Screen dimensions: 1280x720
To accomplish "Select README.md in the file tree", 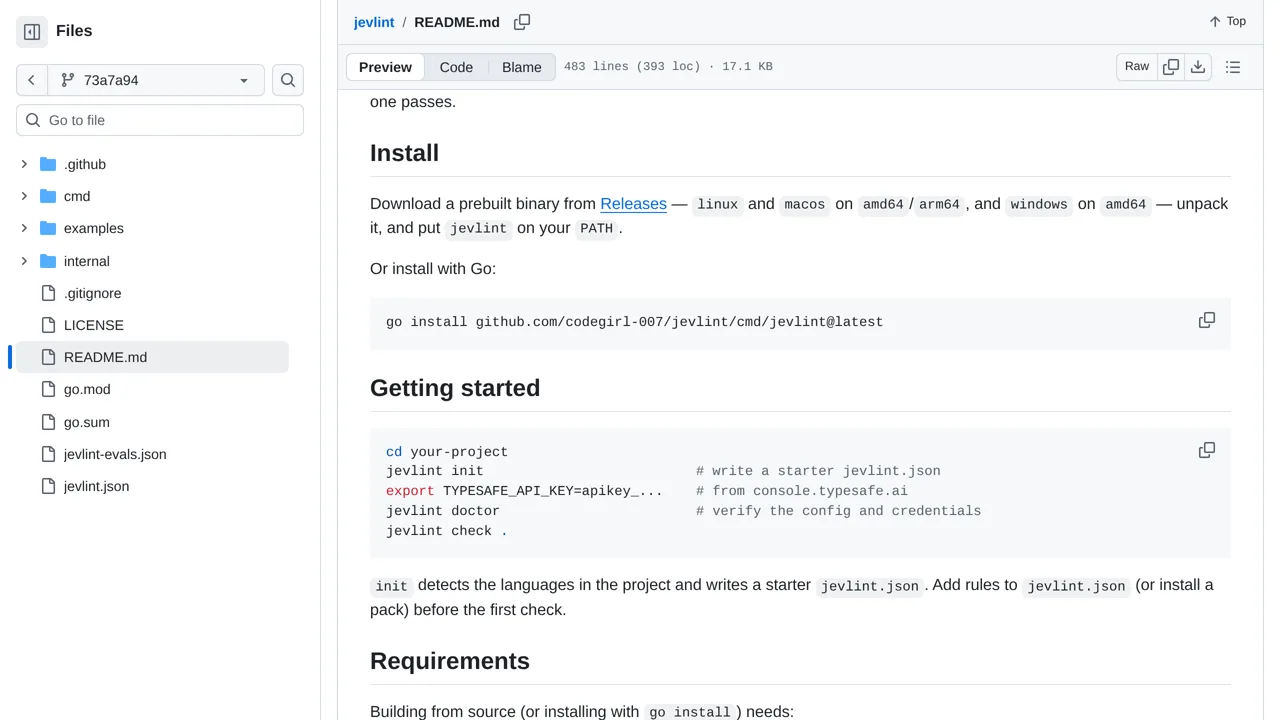I will pyautogui.click(x=152, y=357).
